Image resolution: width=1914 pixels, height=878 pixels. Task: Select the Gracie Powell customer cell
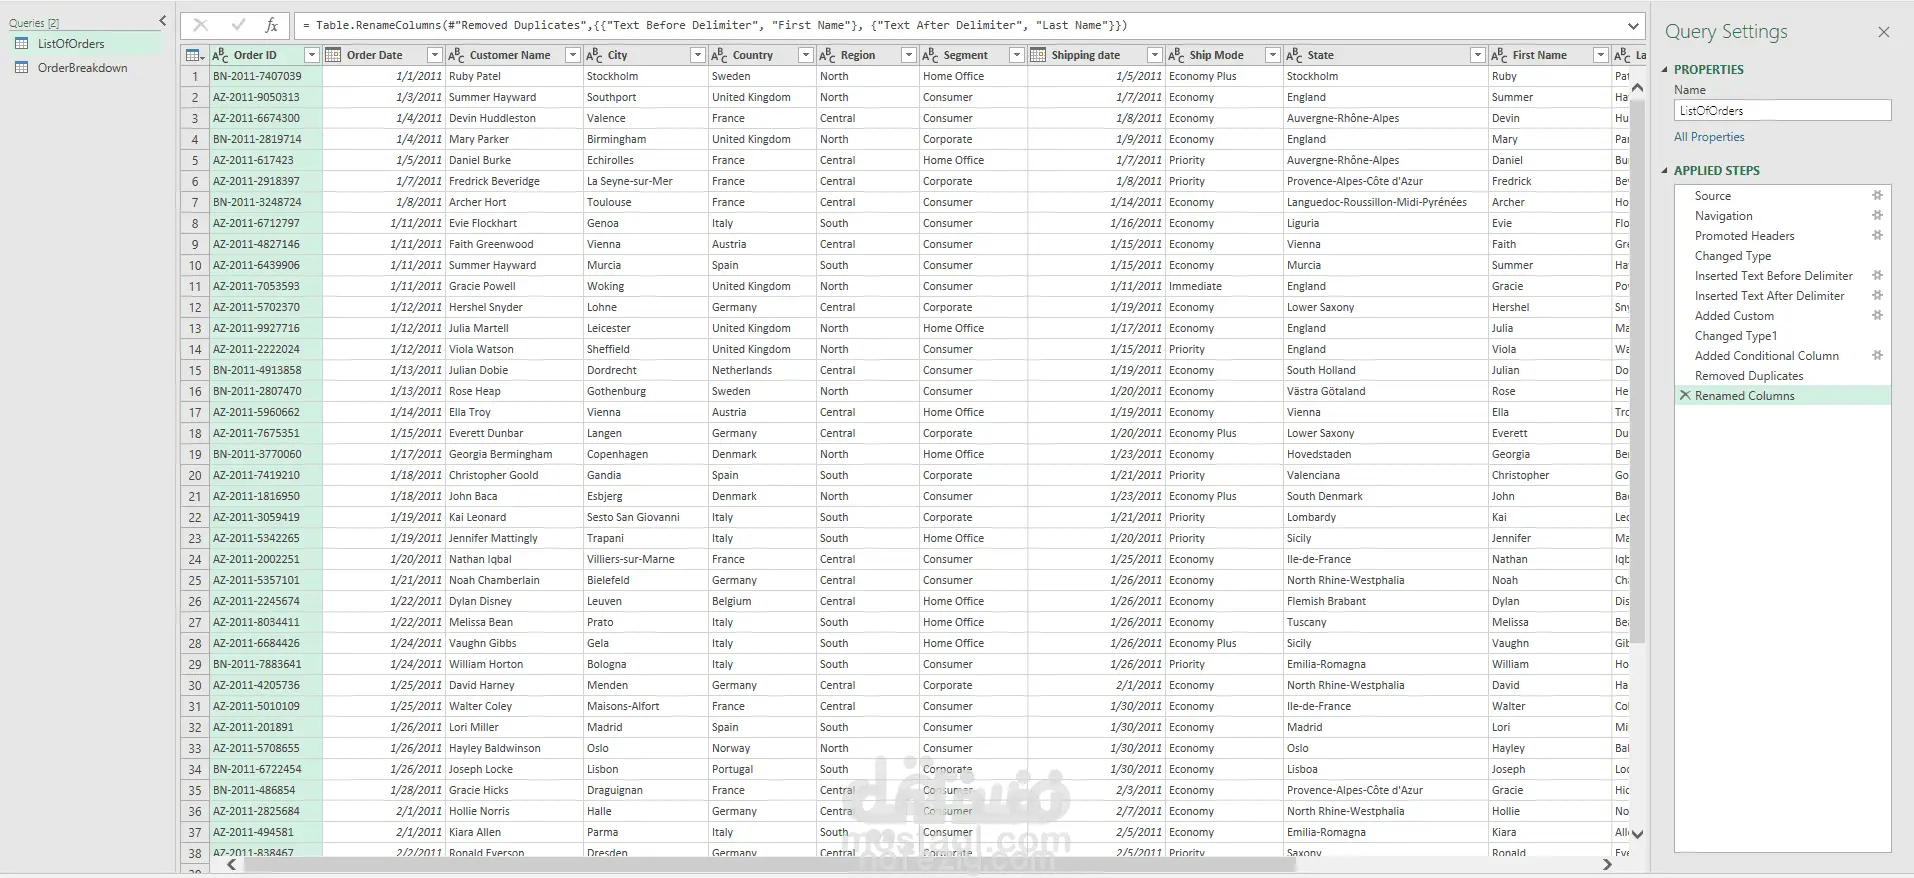pyautogui.click(x=513, y=286)
